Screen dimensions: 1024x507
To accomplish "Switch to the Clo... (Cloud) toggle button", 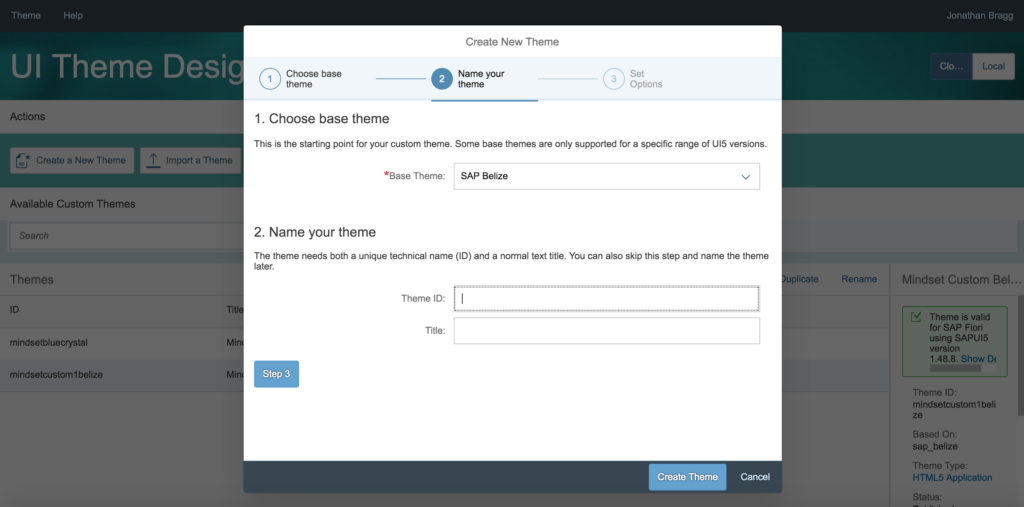I will coord(951,66).
